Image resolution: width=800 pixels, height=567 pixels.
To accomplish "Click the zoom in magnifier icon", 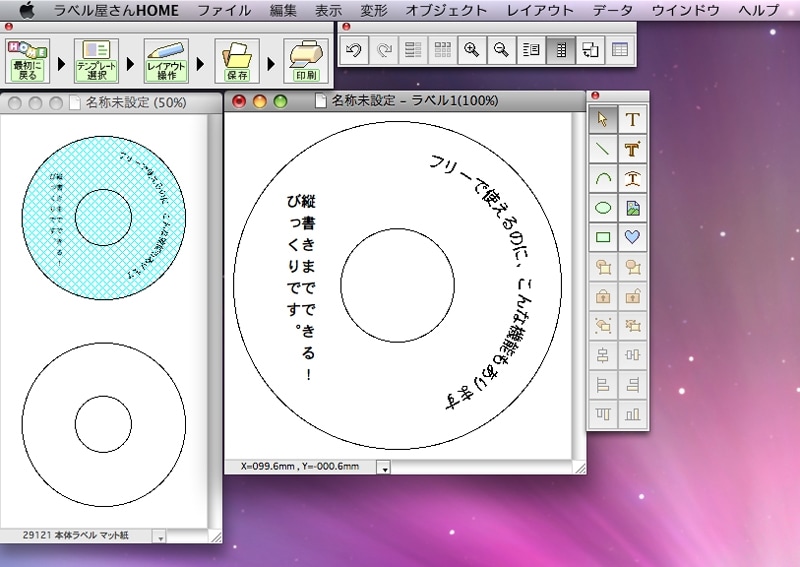I will pos(472,50).
